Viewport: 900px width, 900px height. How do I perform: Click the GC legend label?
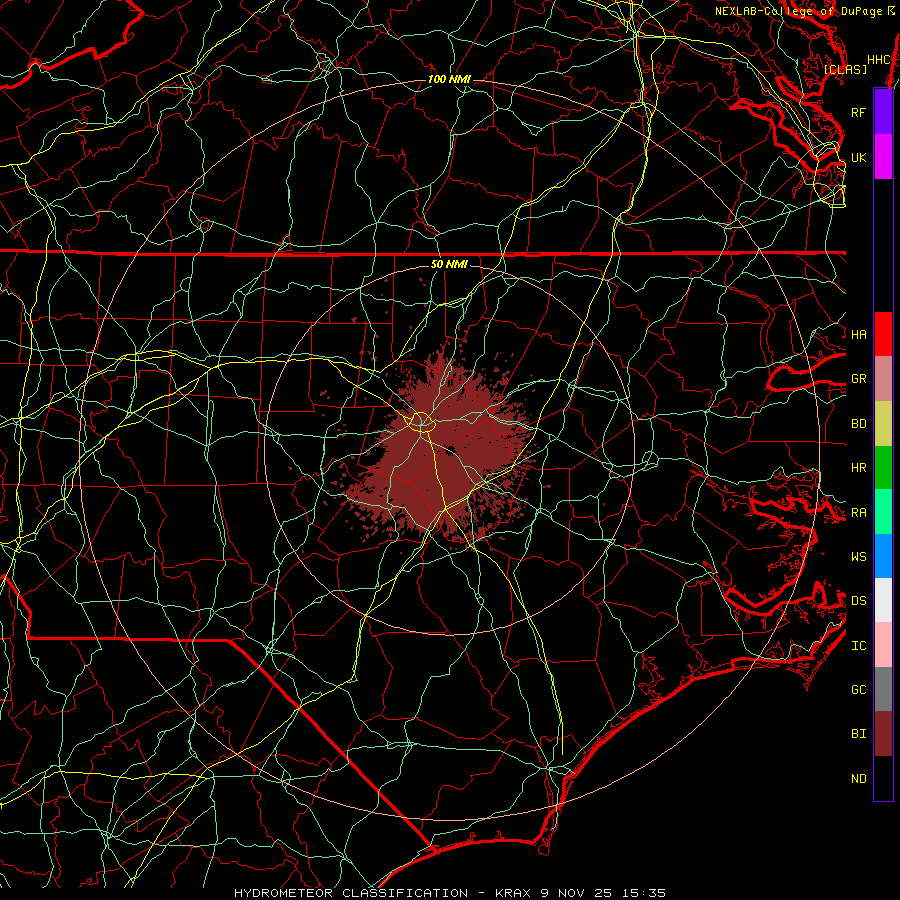click(858, 689)
